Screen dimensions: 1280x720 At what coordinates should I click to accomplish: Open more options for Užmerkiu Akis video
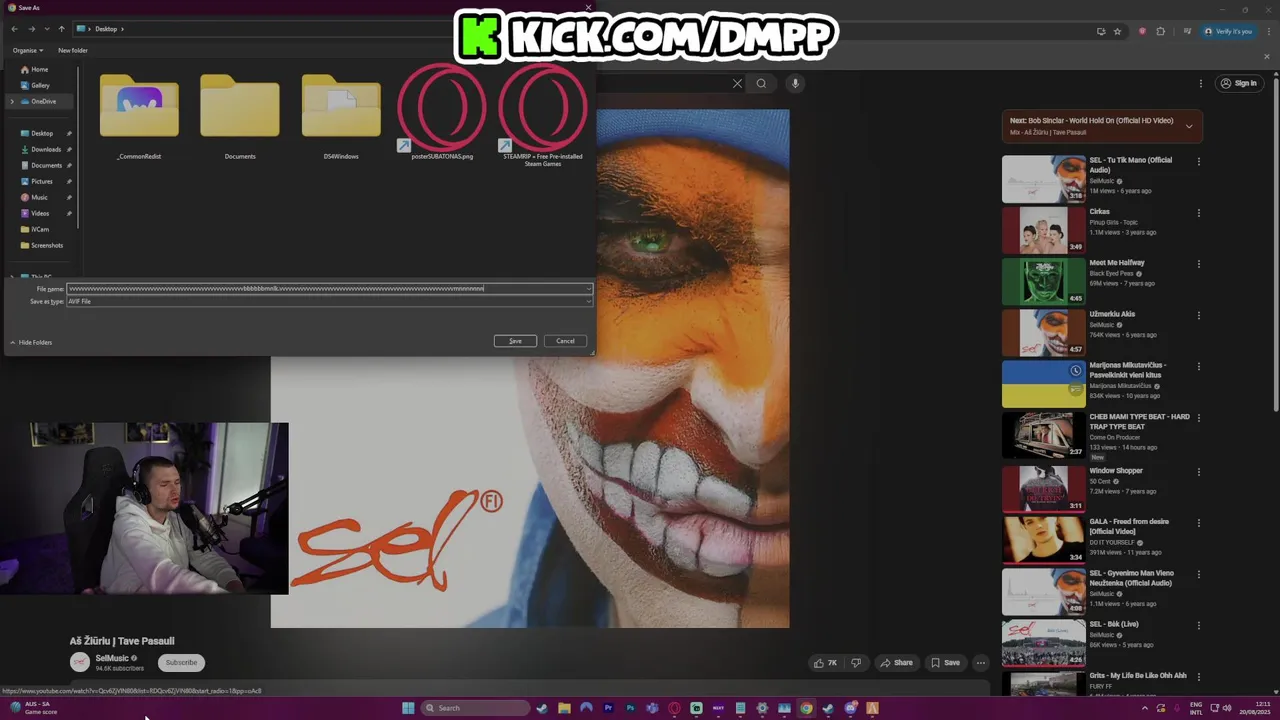[x=1199, y=315]
